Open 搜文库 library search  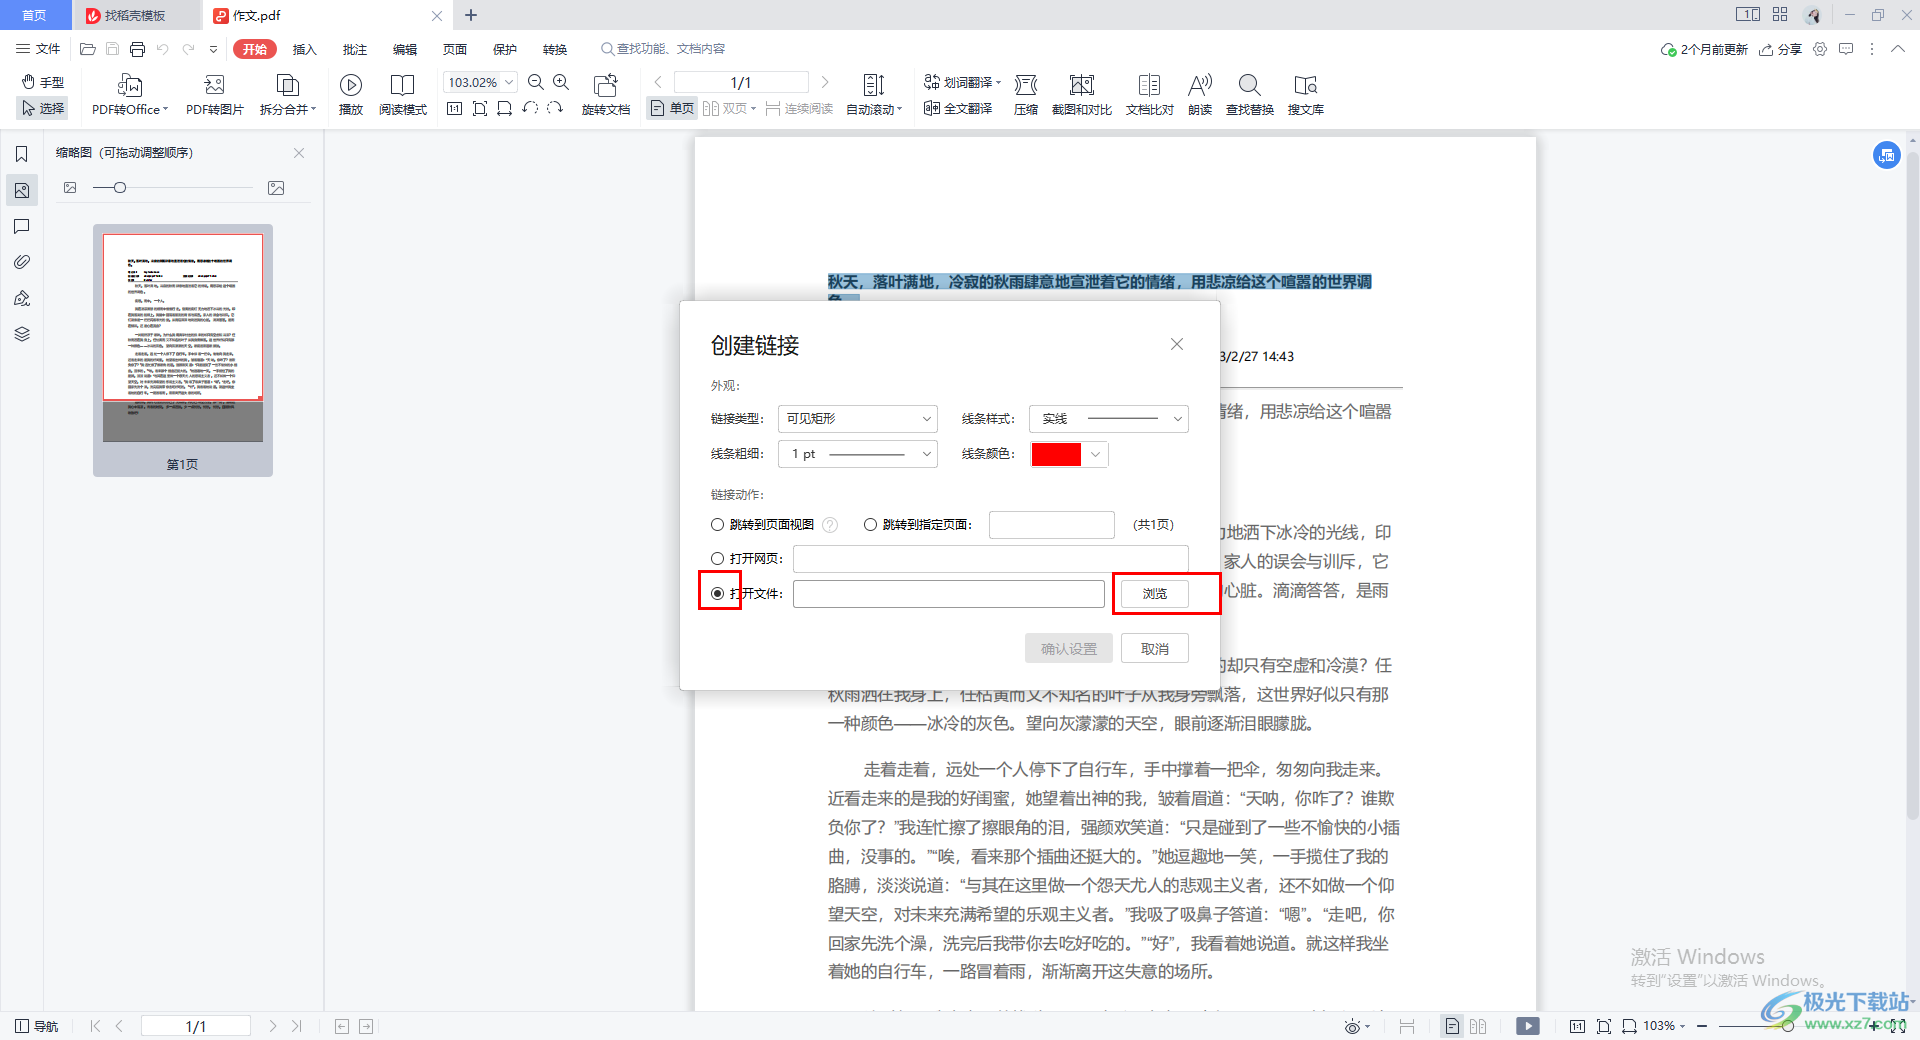pyautogui.click(x=1306, y=95)
